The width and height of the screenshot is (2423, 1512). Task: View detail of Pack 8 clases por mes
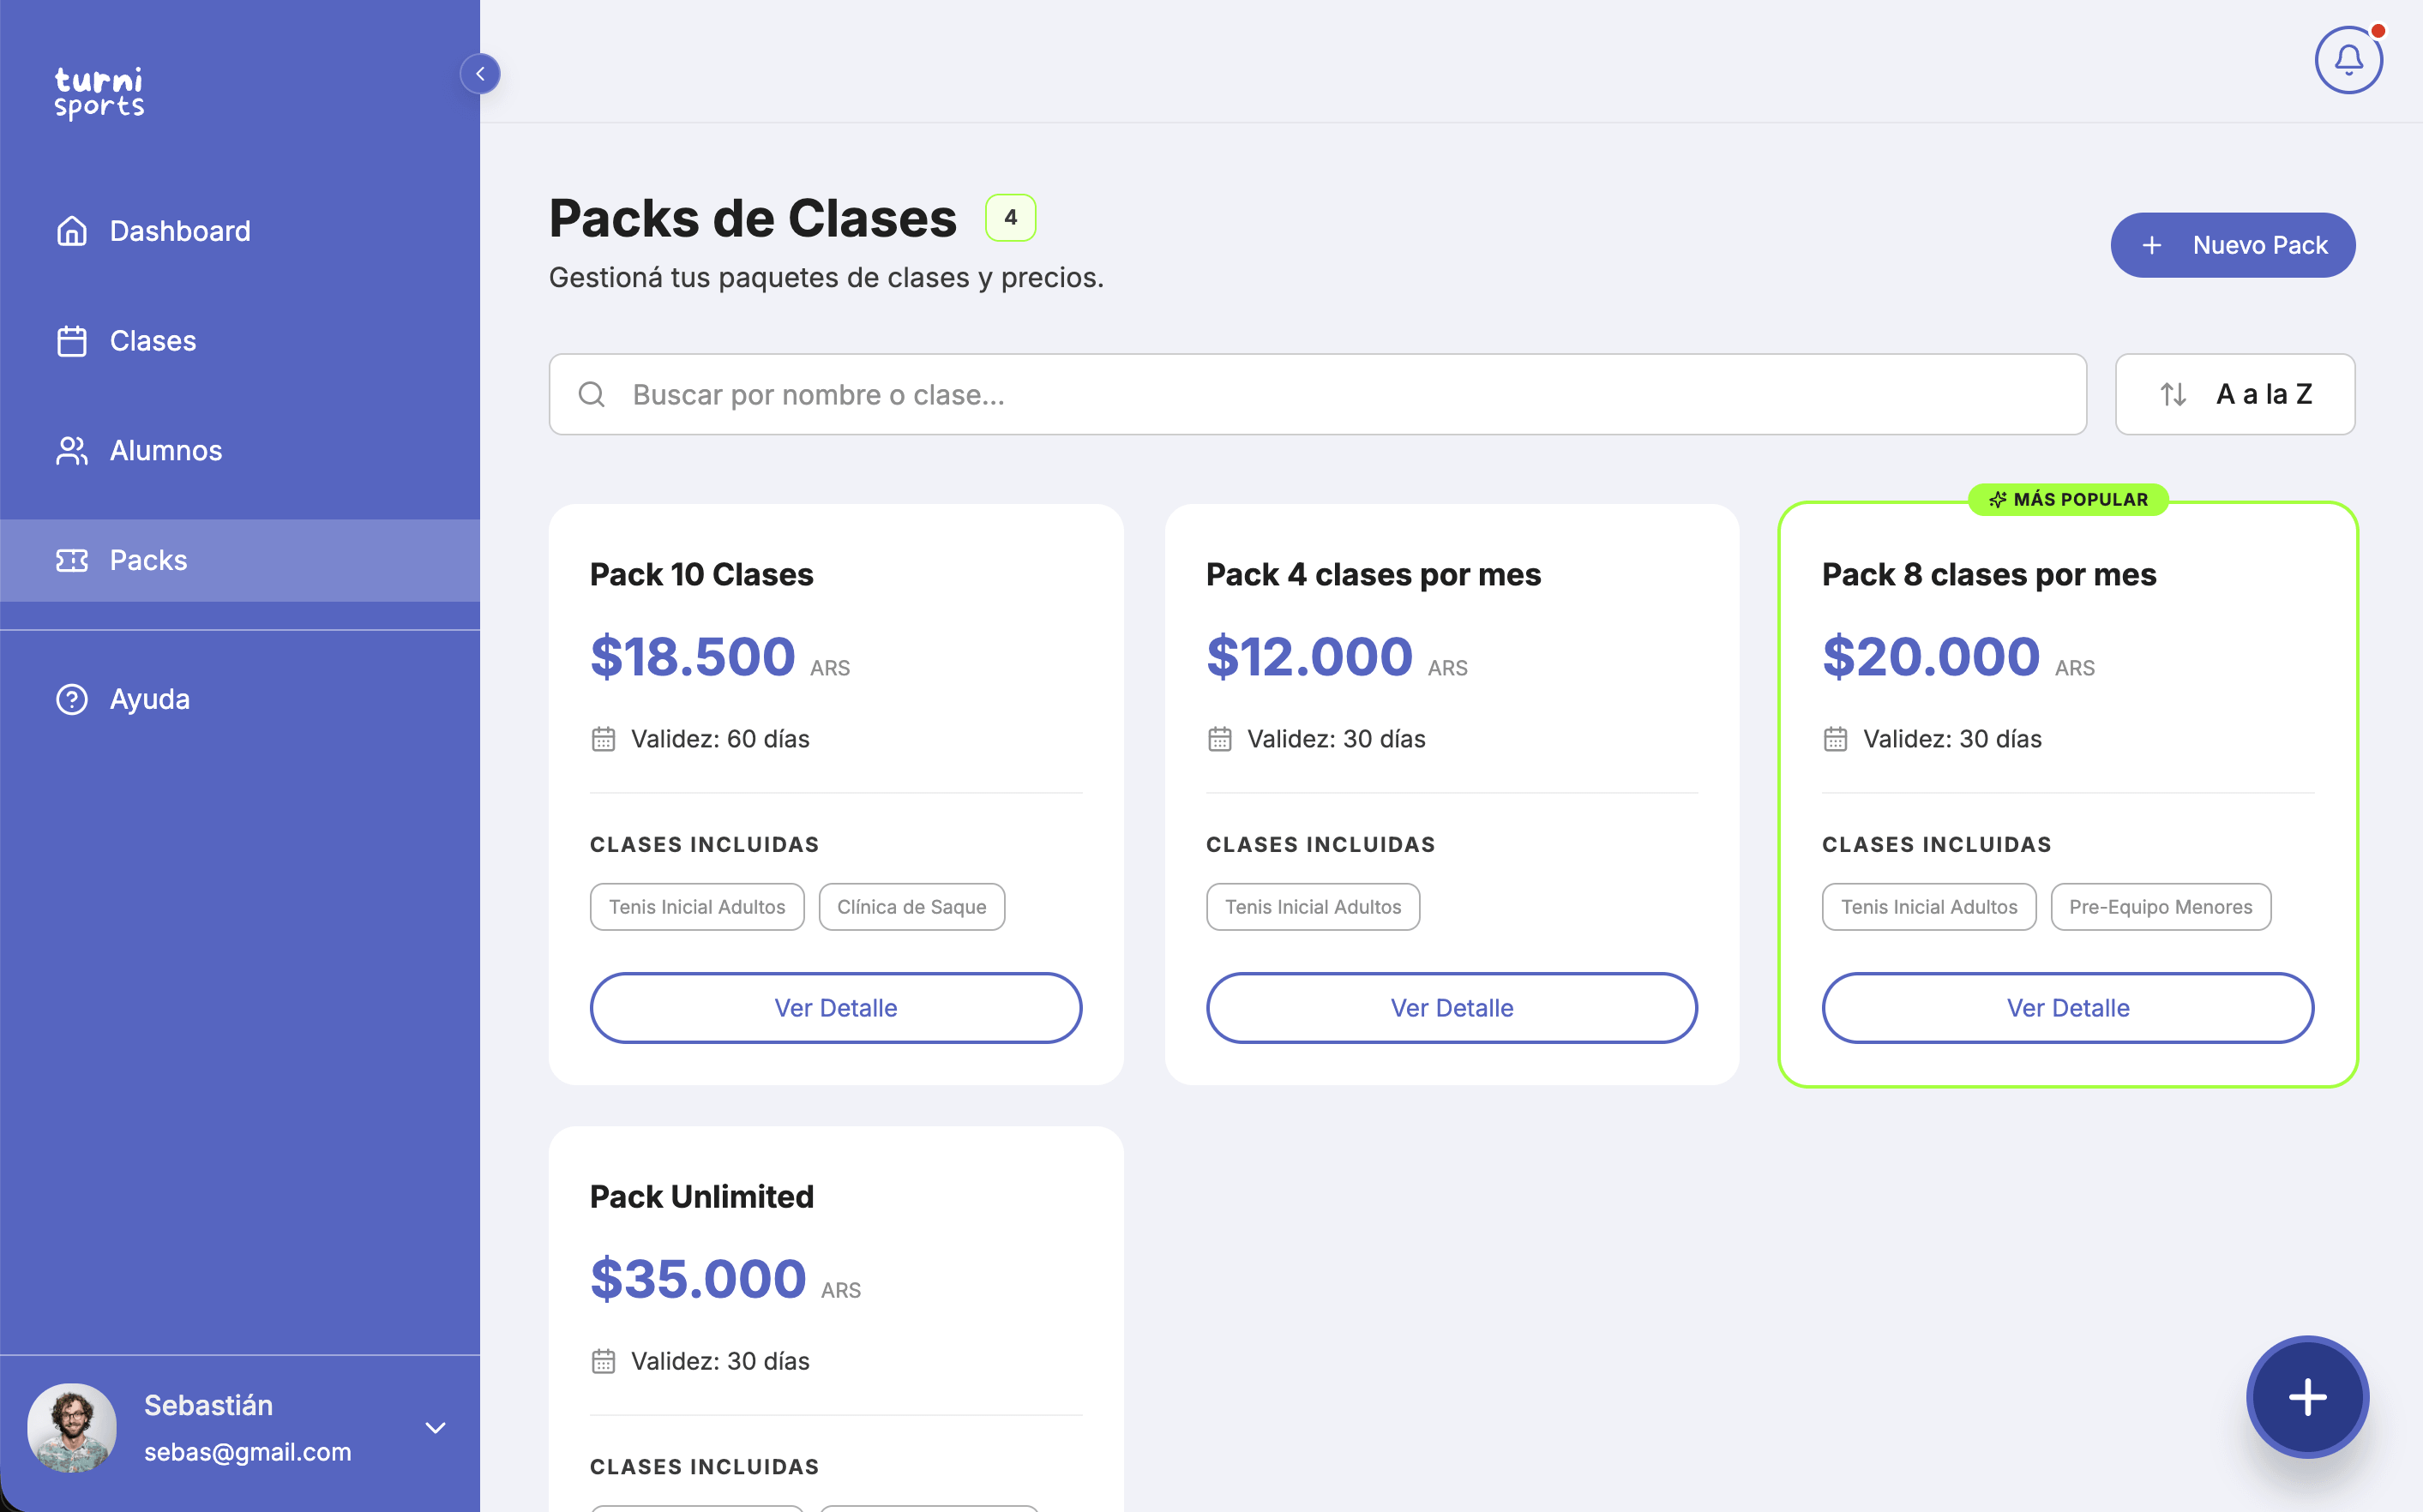coord(2068,1008)
